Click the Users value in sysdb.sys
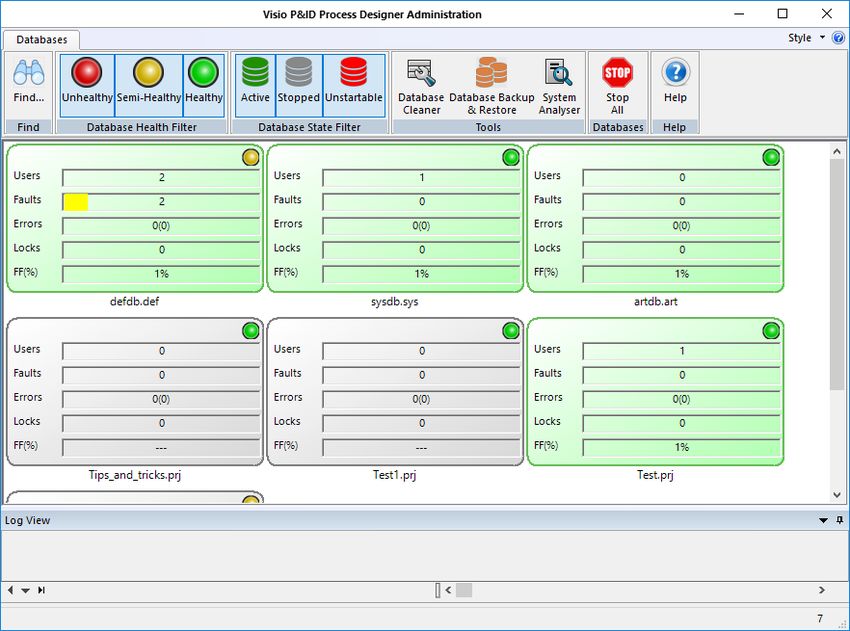The height and width of the screenshot is (631, 850). click(x=421, y=178)
